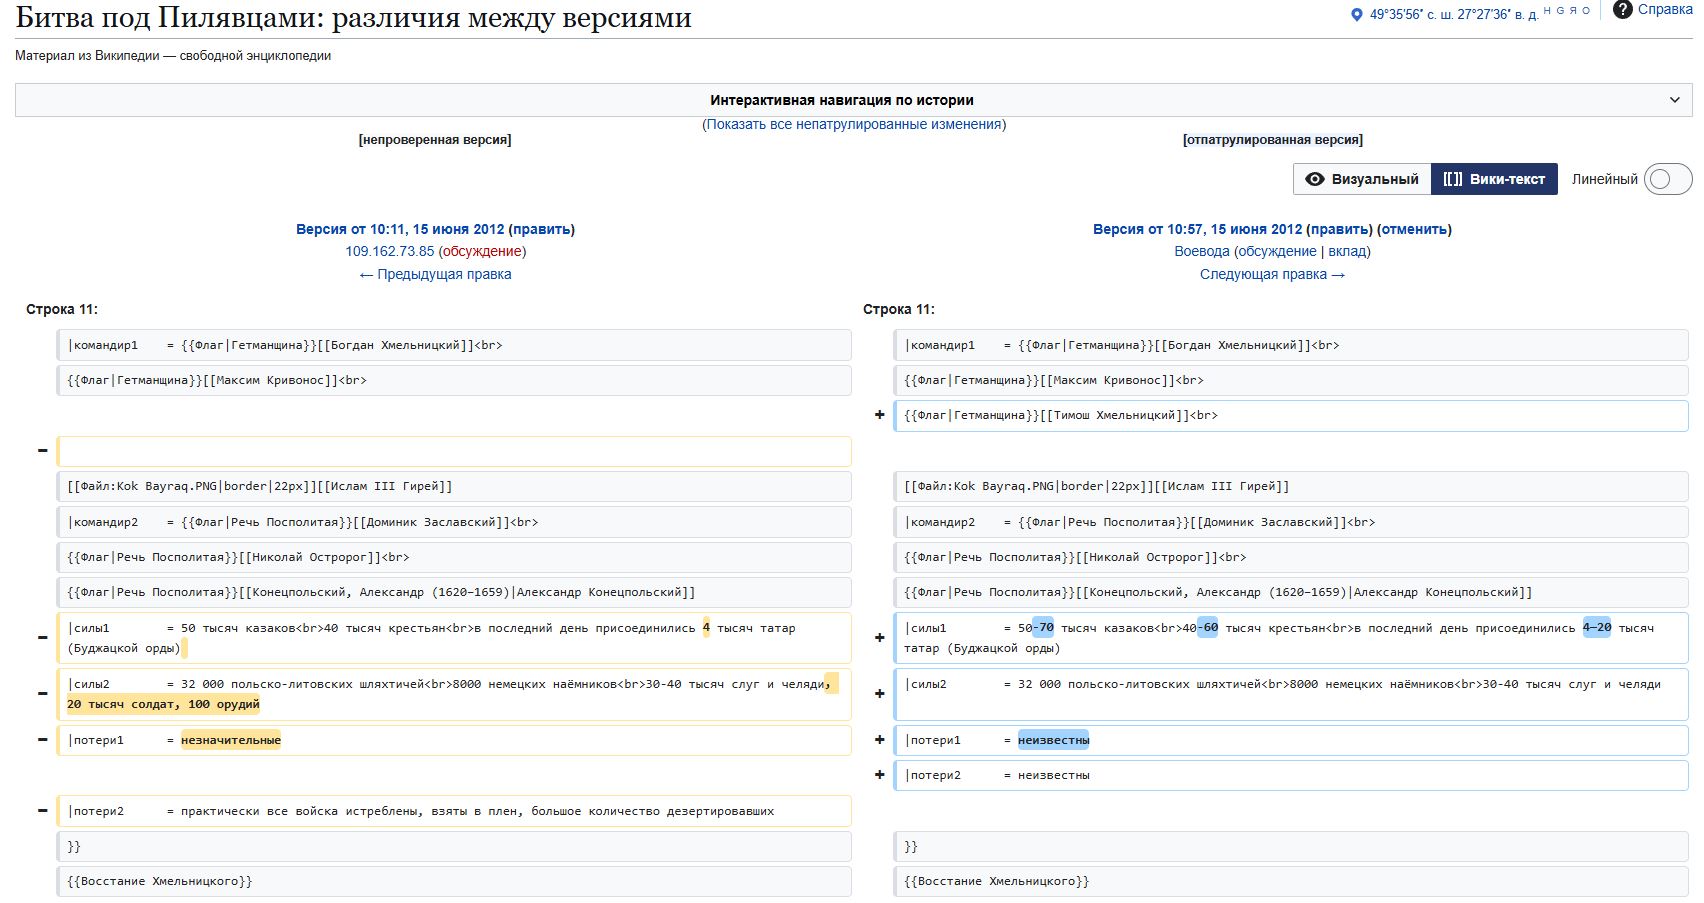Click the map pin coordinates icon
Screen dimensions: 1704x903
coord(1356,15)
